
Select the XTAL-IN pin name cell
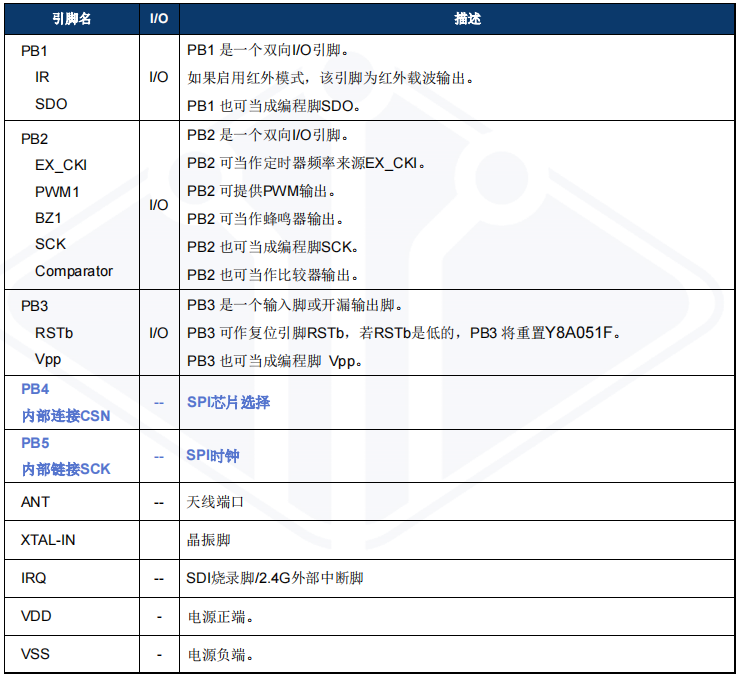click(48, 540)
